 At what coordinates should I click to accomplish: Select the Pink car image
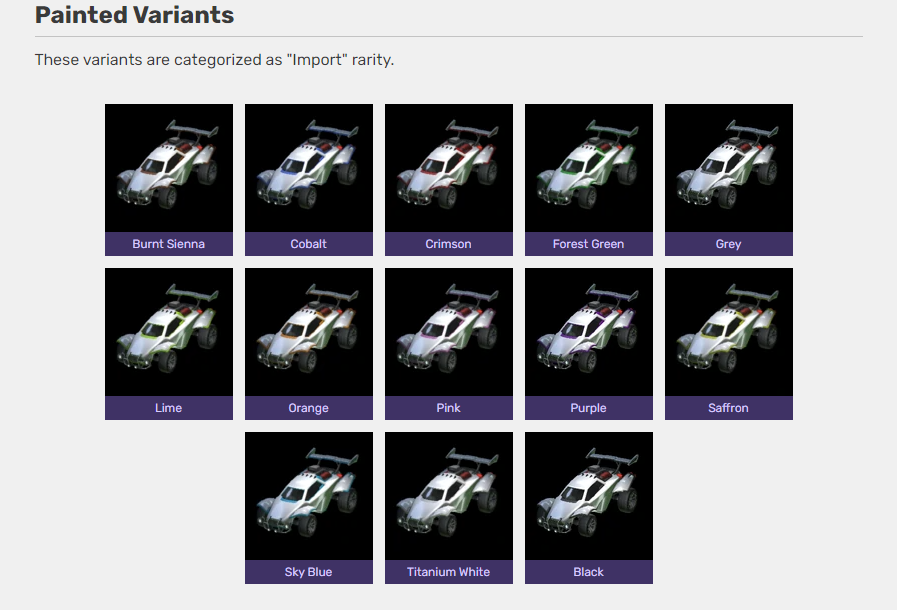(448, 332)
